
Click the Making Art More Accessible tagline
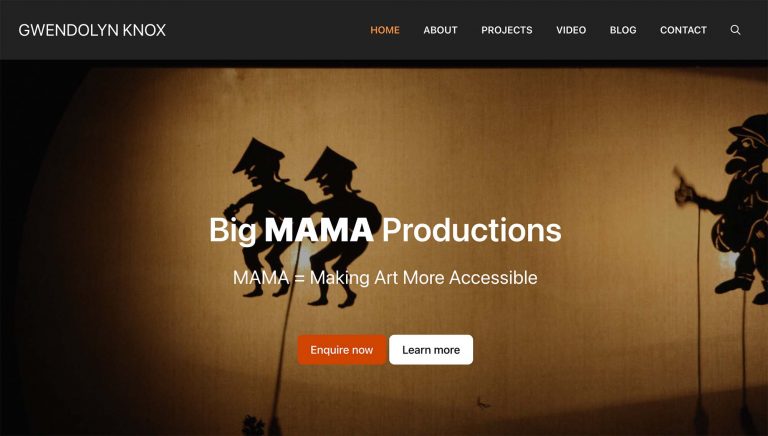coord(385,278)
